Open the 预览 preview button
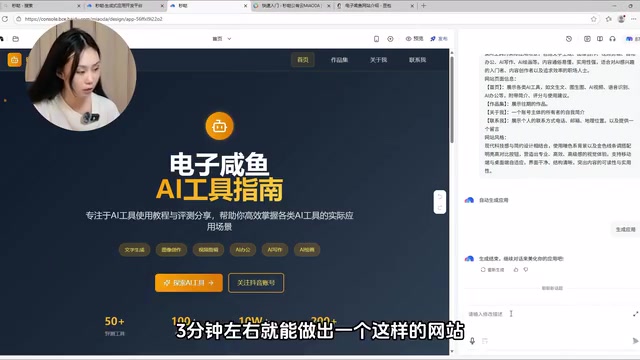Viewport: 640px width, 360px height. pyautogui.click(x=414, y=39)
